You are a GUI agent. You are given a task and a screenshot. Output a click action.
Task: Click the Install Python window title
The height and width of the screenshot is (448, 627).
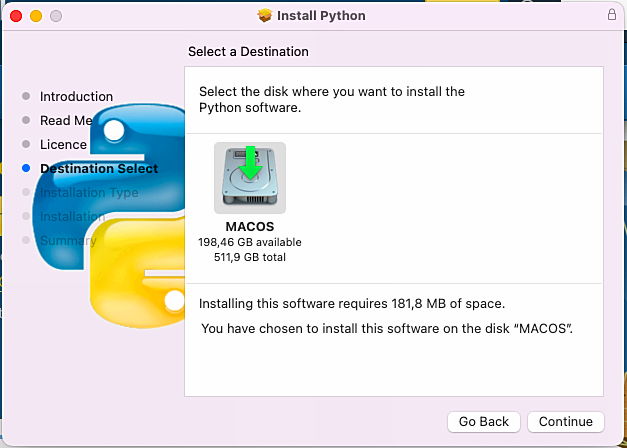pos(321,16)
